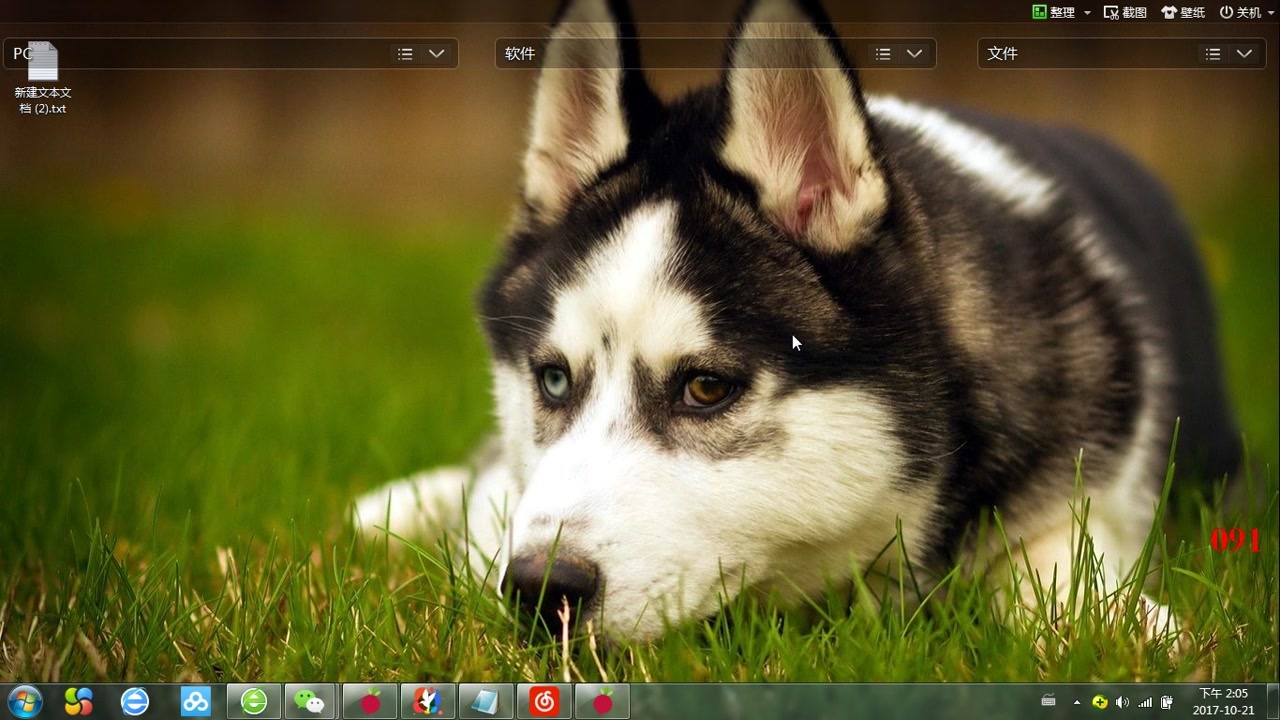This screenshot has width=1280, height=720.
Task: Open last red radish app in taskbar
Action: (x=602, y=701)
